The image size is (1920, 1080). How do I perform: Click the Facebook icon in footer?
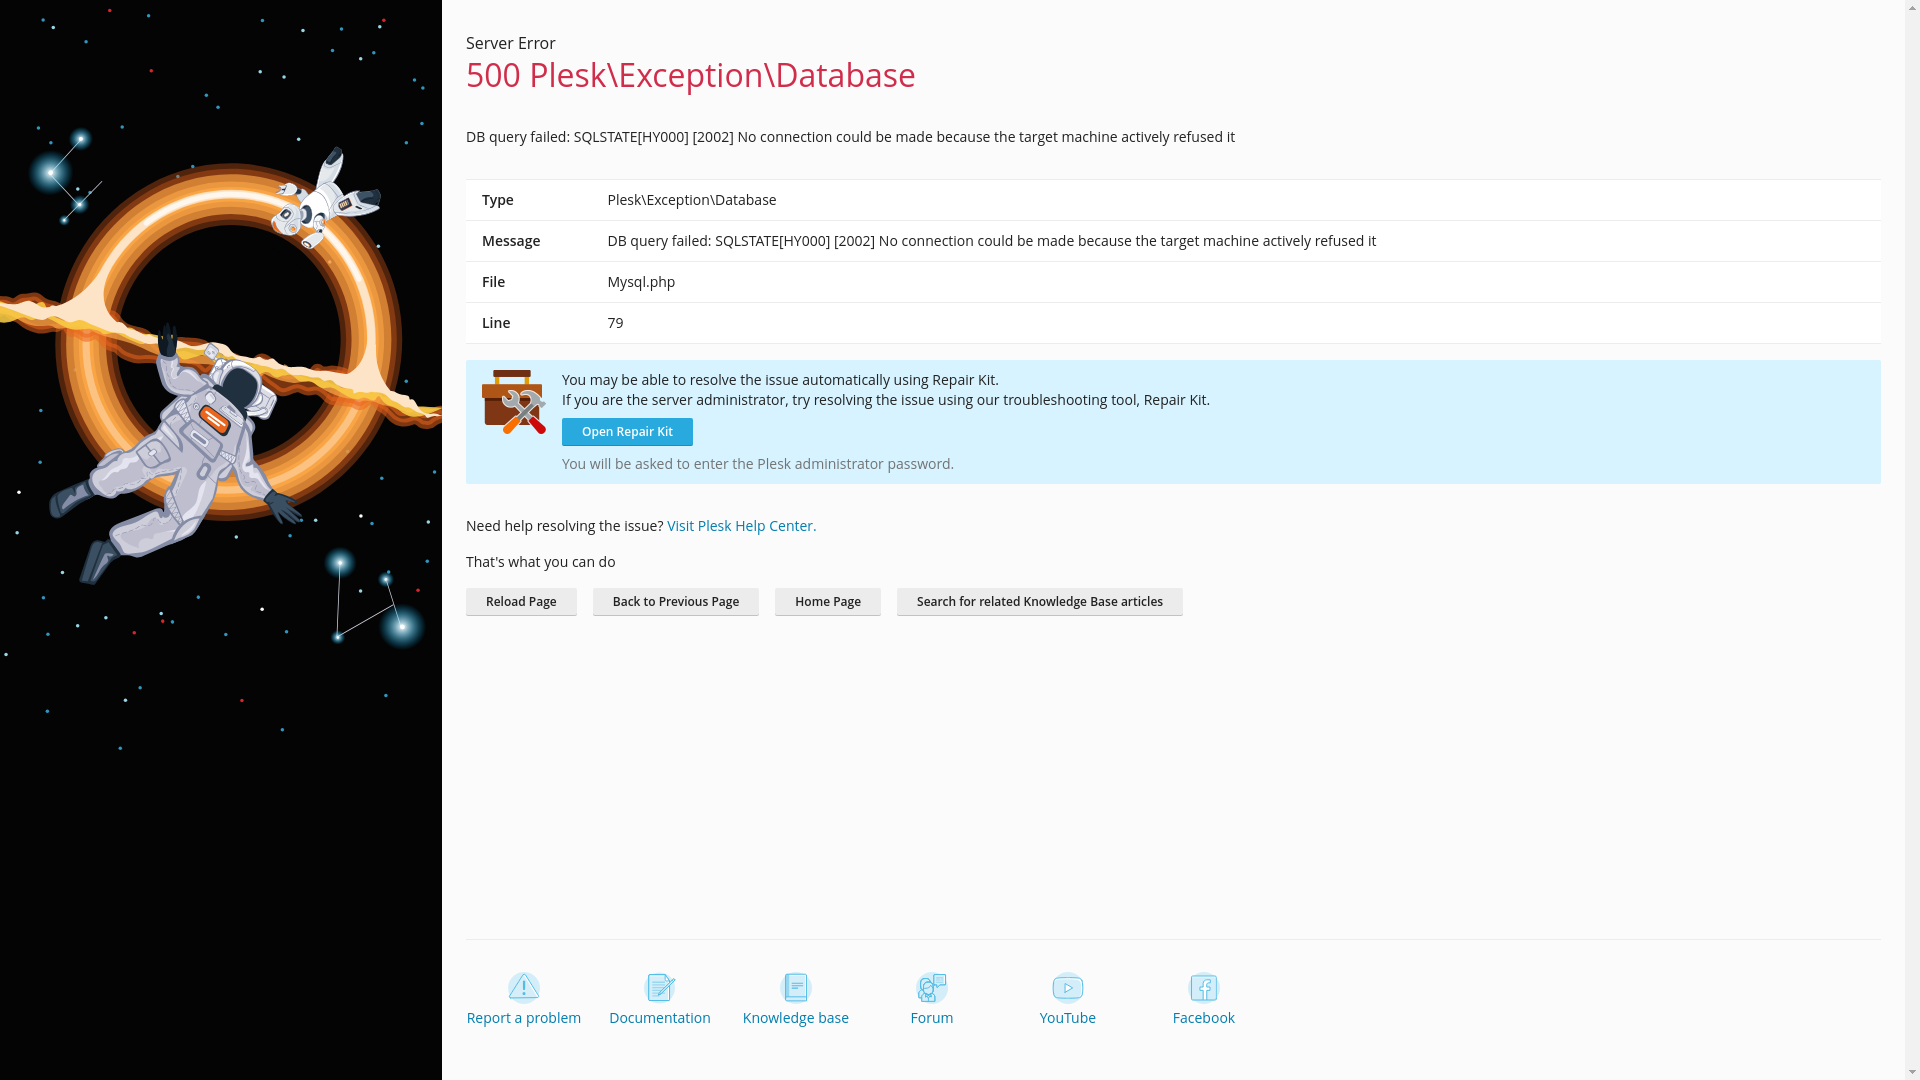click(x=1203, y=988)
